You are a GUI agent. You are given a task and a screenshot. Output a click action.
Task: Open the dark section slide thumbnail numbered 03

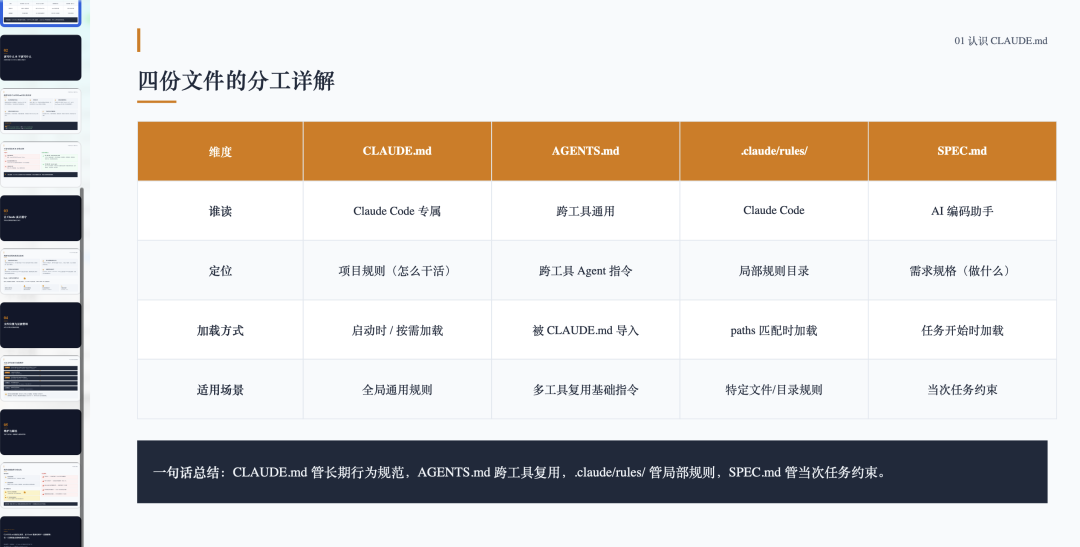point(41,218)
